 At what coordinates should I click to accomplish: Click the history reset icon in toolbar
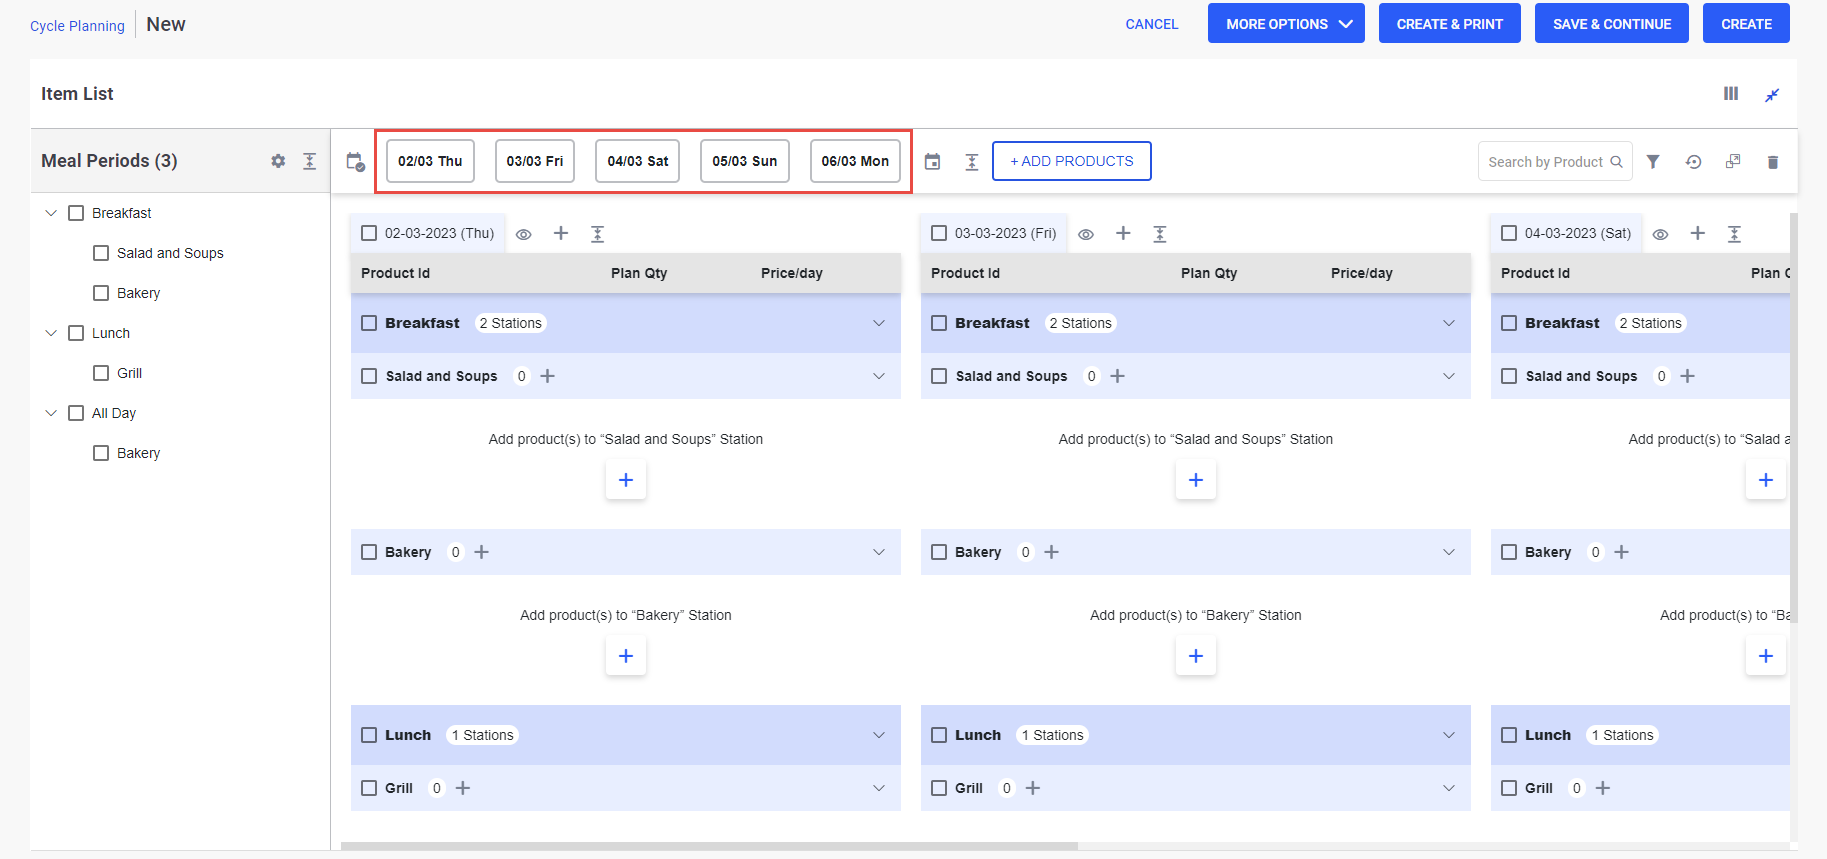tap(1693, 162)
